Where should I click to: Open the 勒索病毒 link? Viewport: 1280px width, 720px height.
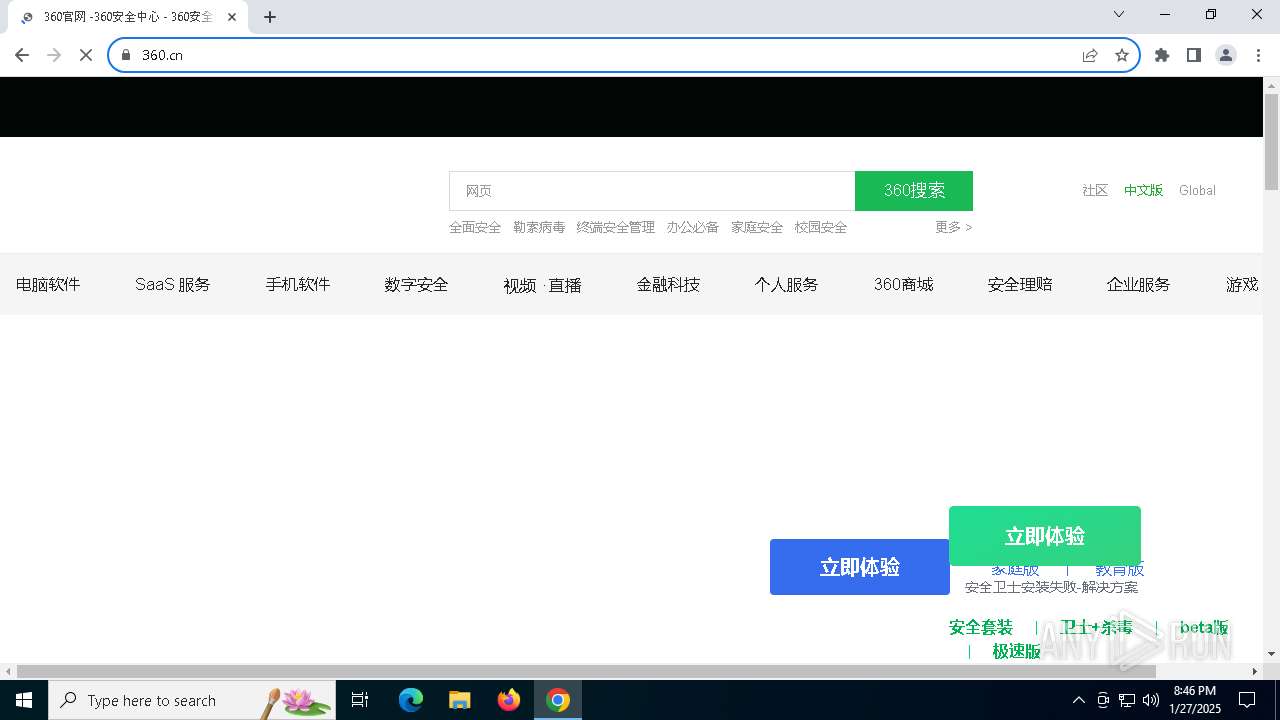[x=539, y=227]
